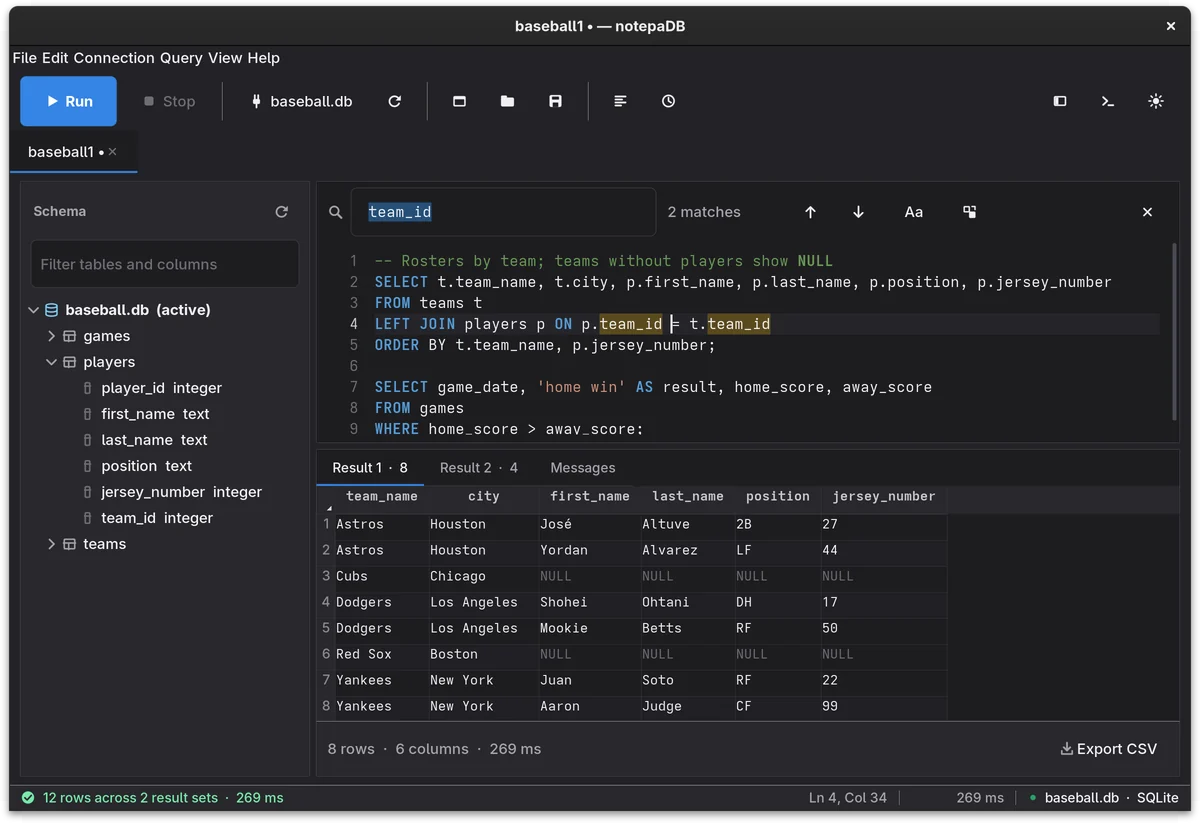Sort by the jersey_number column header
This screenshot has width=1200, height=823.
884,497
